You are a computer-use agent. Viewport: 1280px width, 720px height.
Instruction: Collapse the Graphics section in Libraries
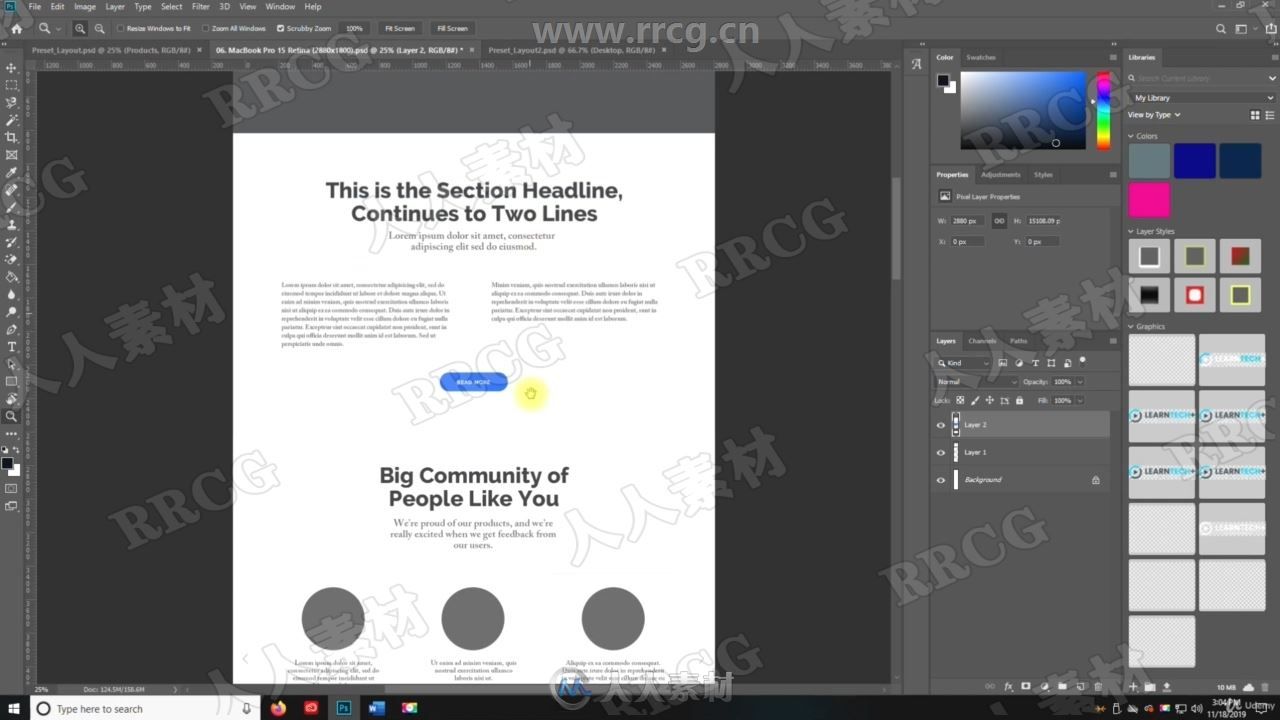pyautogui.click(x=1131, y=326)
